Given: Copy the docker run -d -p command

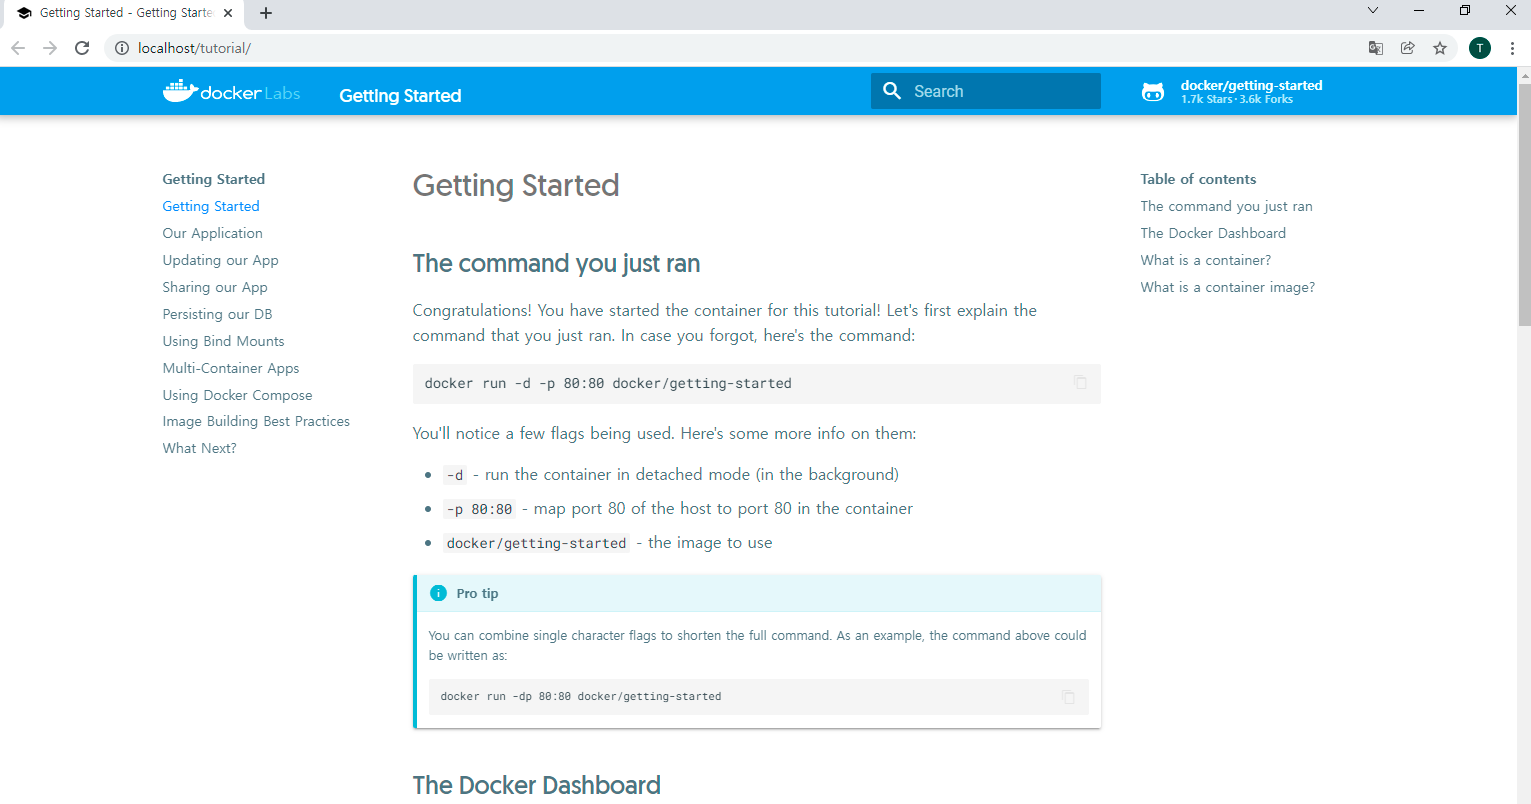Looking at the screenshot, I should [1080, 382].
